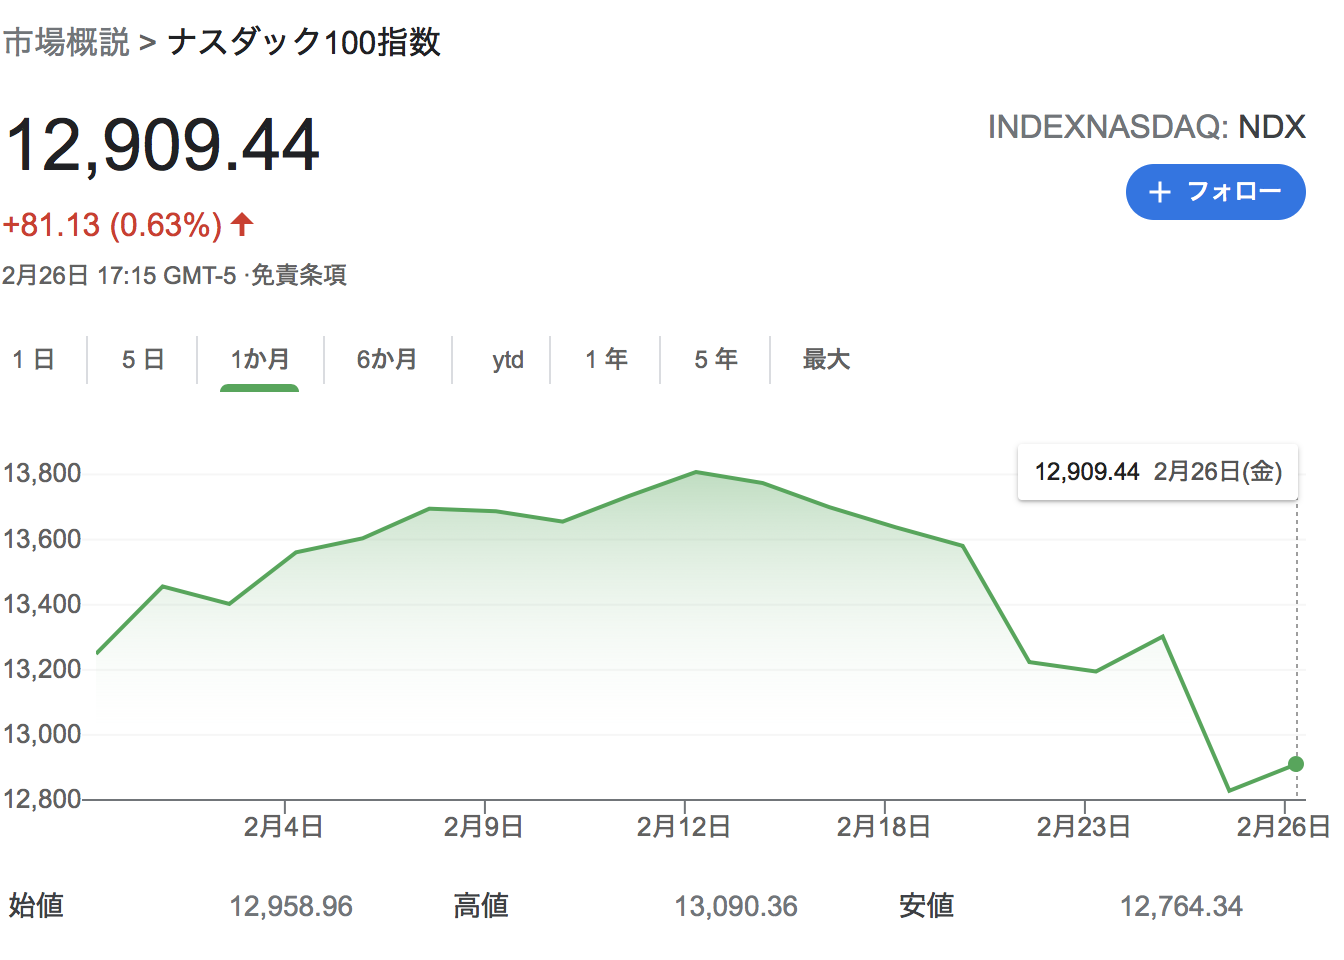
Task: Click the 12,800 y-axis label
Action: tap(42, 799)
